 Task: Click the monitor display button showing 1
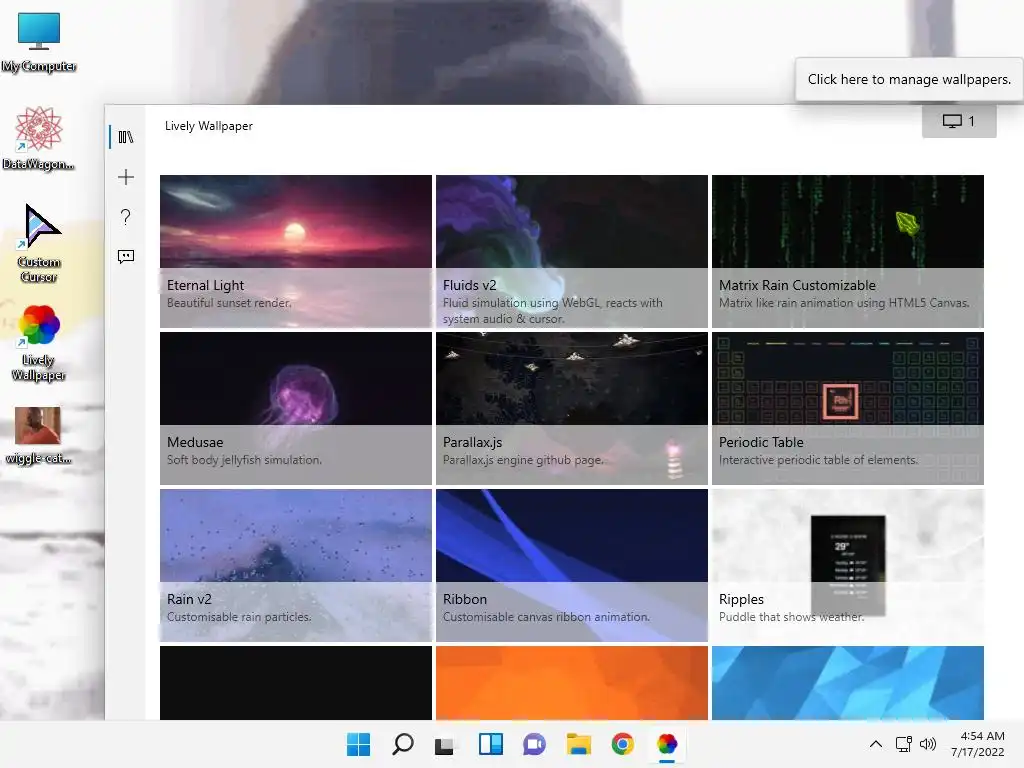coord(959,121)
